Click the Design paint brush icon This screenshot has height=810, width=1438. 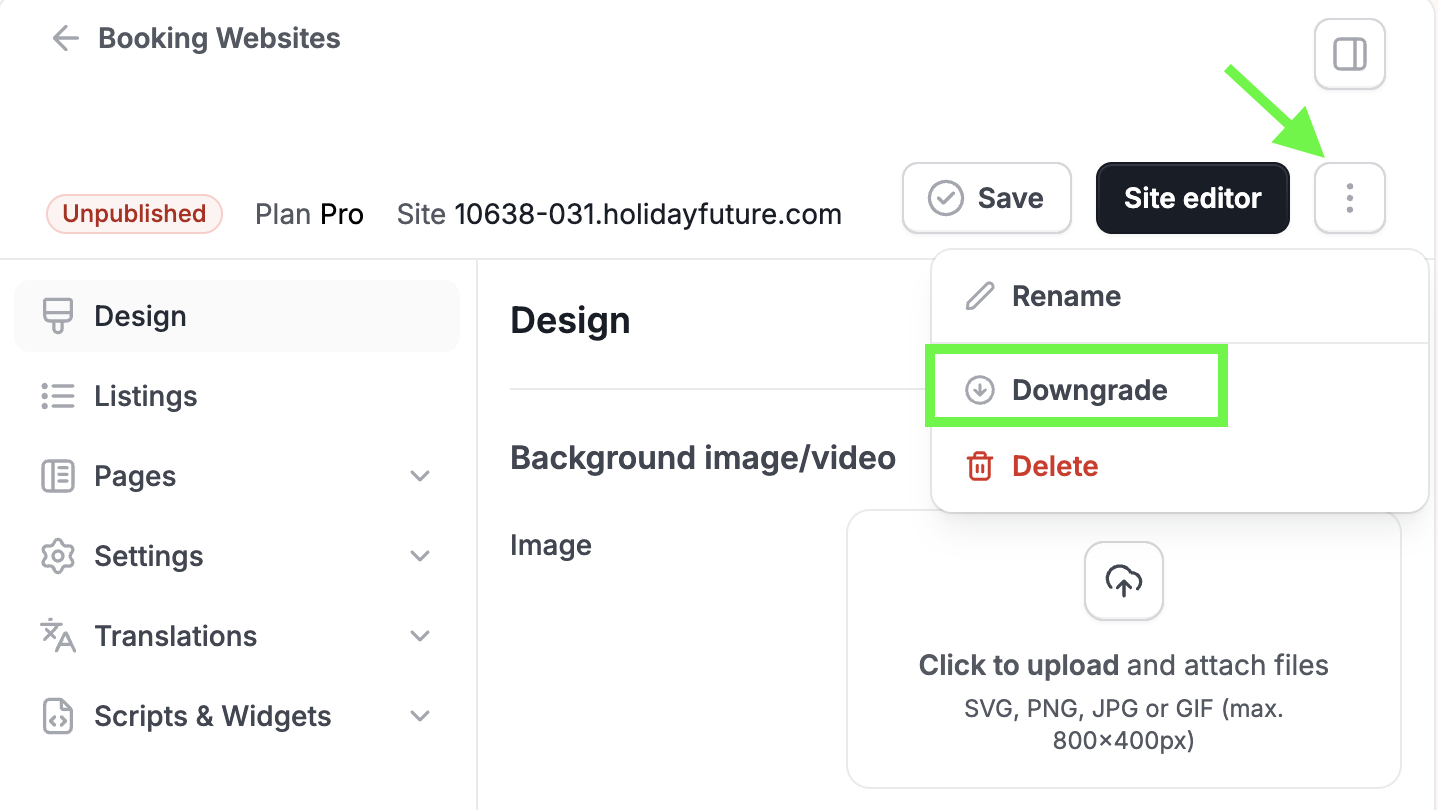pos(57,316)
